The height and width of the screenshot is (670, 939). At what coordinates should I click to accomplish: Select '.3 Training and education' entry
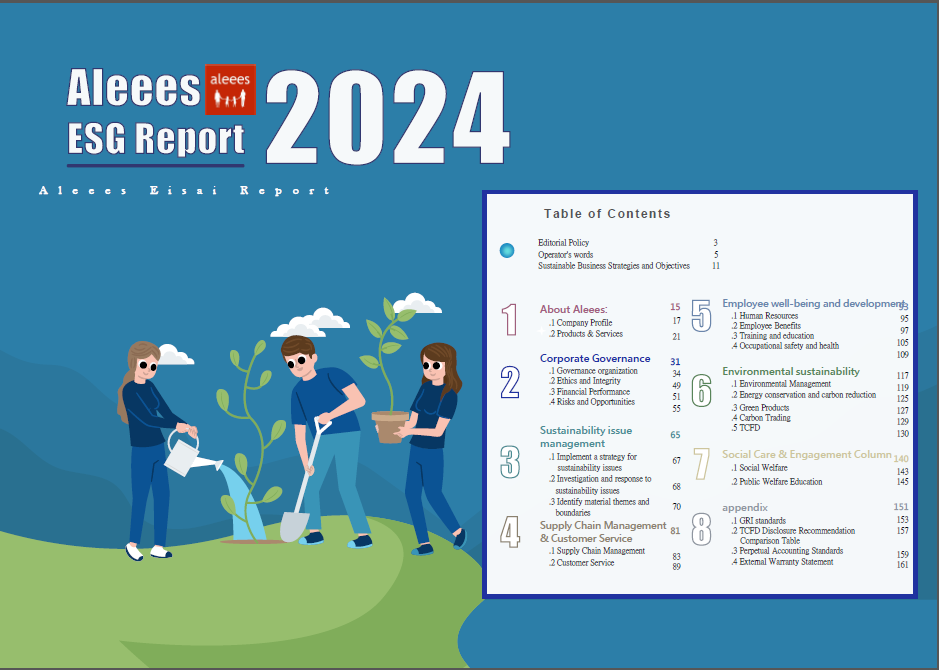[773, 336]
